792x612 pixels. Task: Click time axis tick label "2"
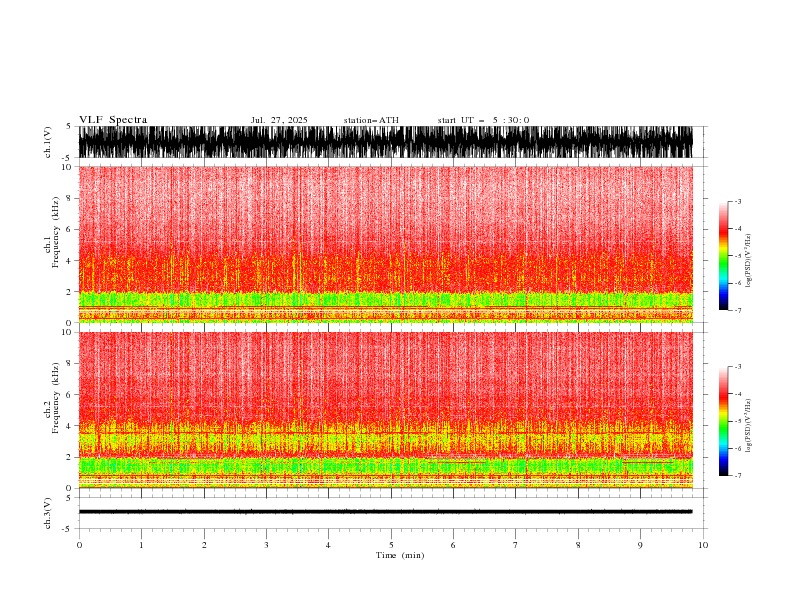(x=204, y=545)
